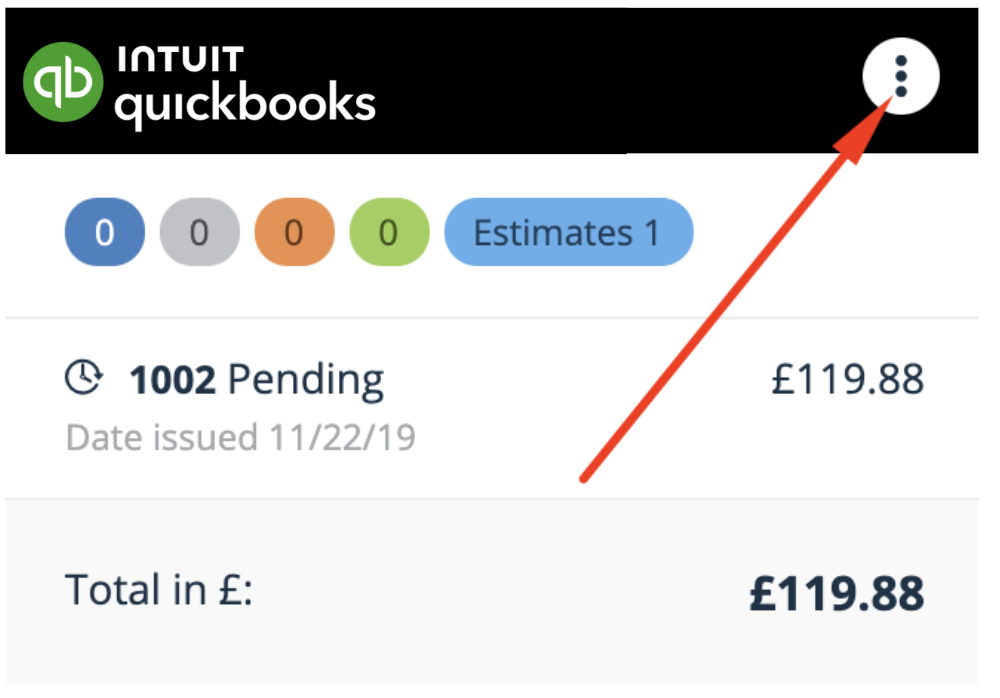Click the Date issued 11/22/19 text
Viewport: 1000px width, 698px height.
pos(240,438)
